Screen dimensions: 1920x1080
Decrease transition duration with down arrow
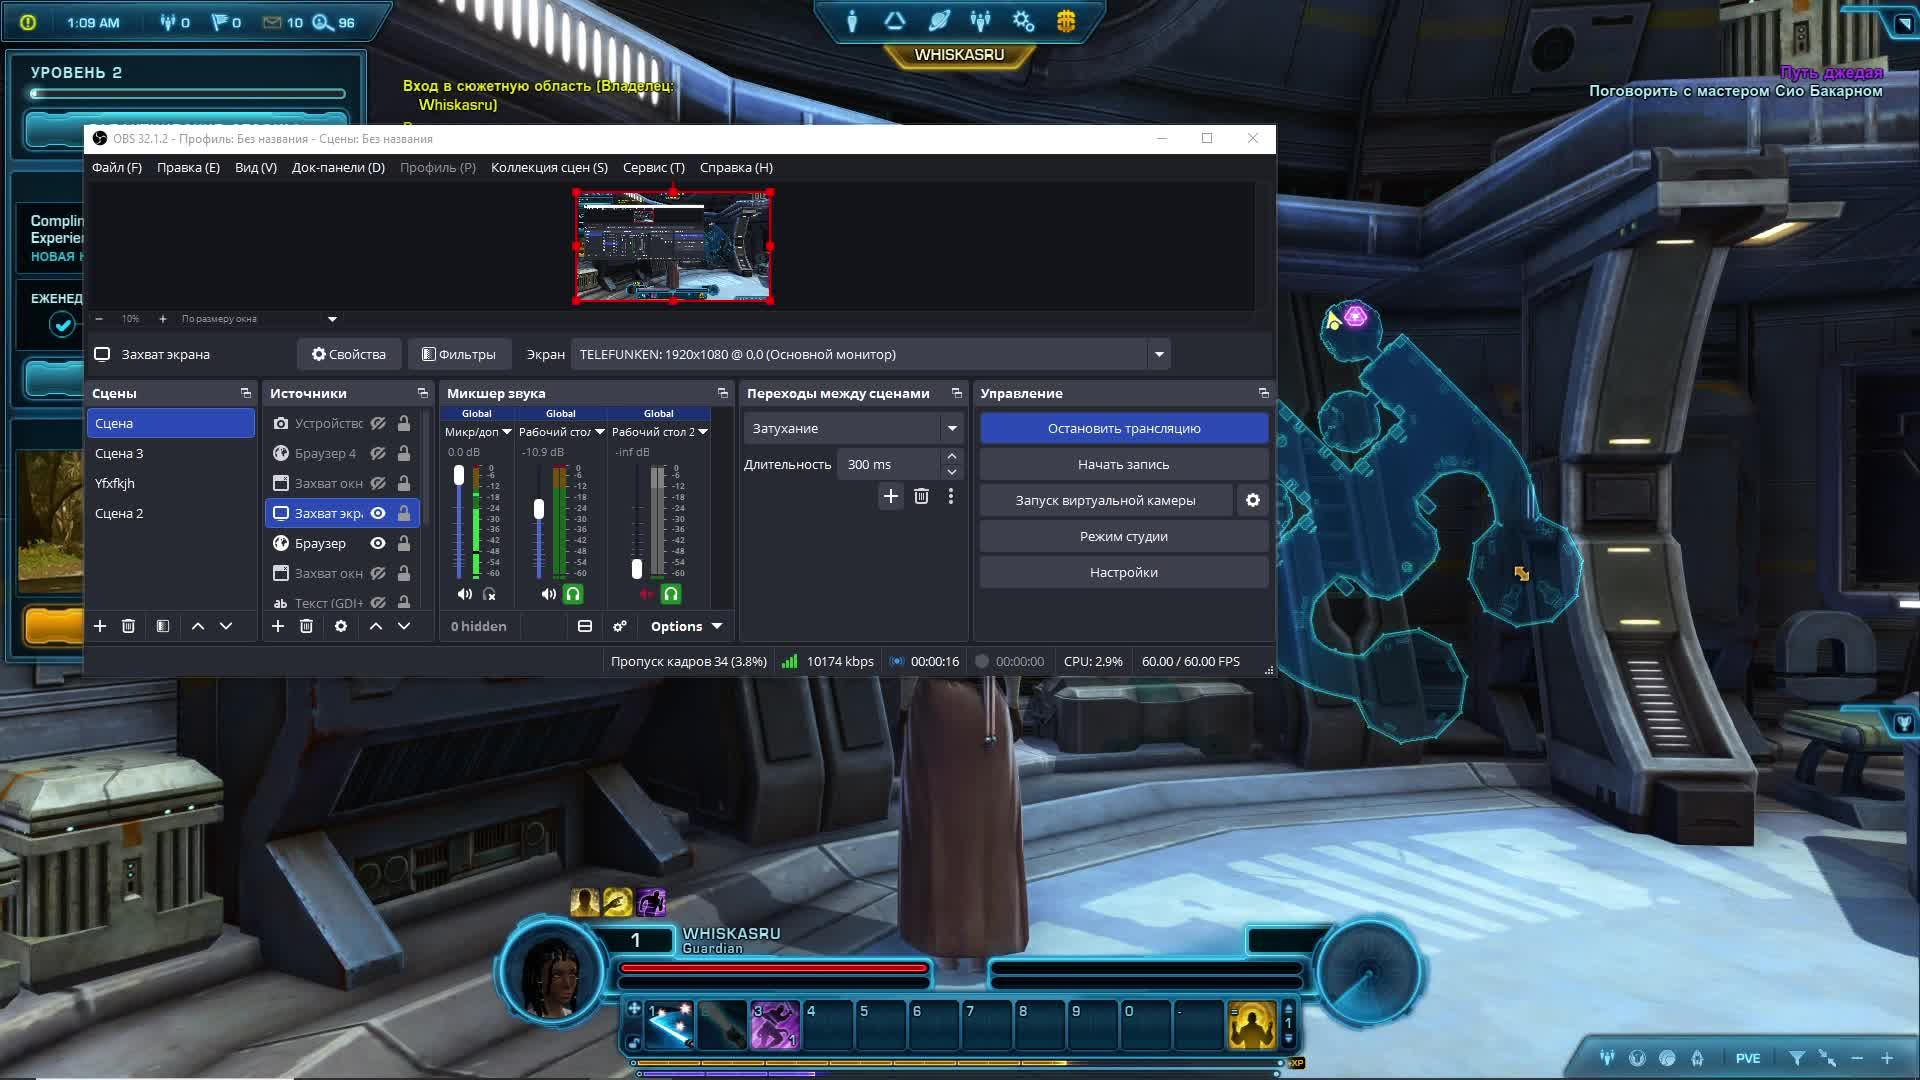952,472
